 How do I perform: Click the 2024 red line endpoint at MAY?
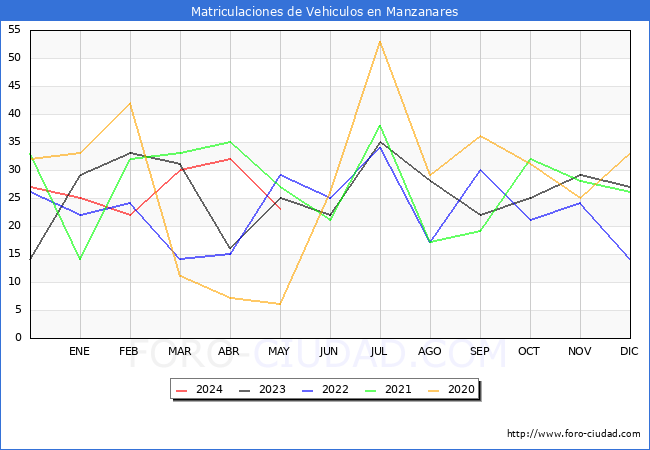(280, 209)
